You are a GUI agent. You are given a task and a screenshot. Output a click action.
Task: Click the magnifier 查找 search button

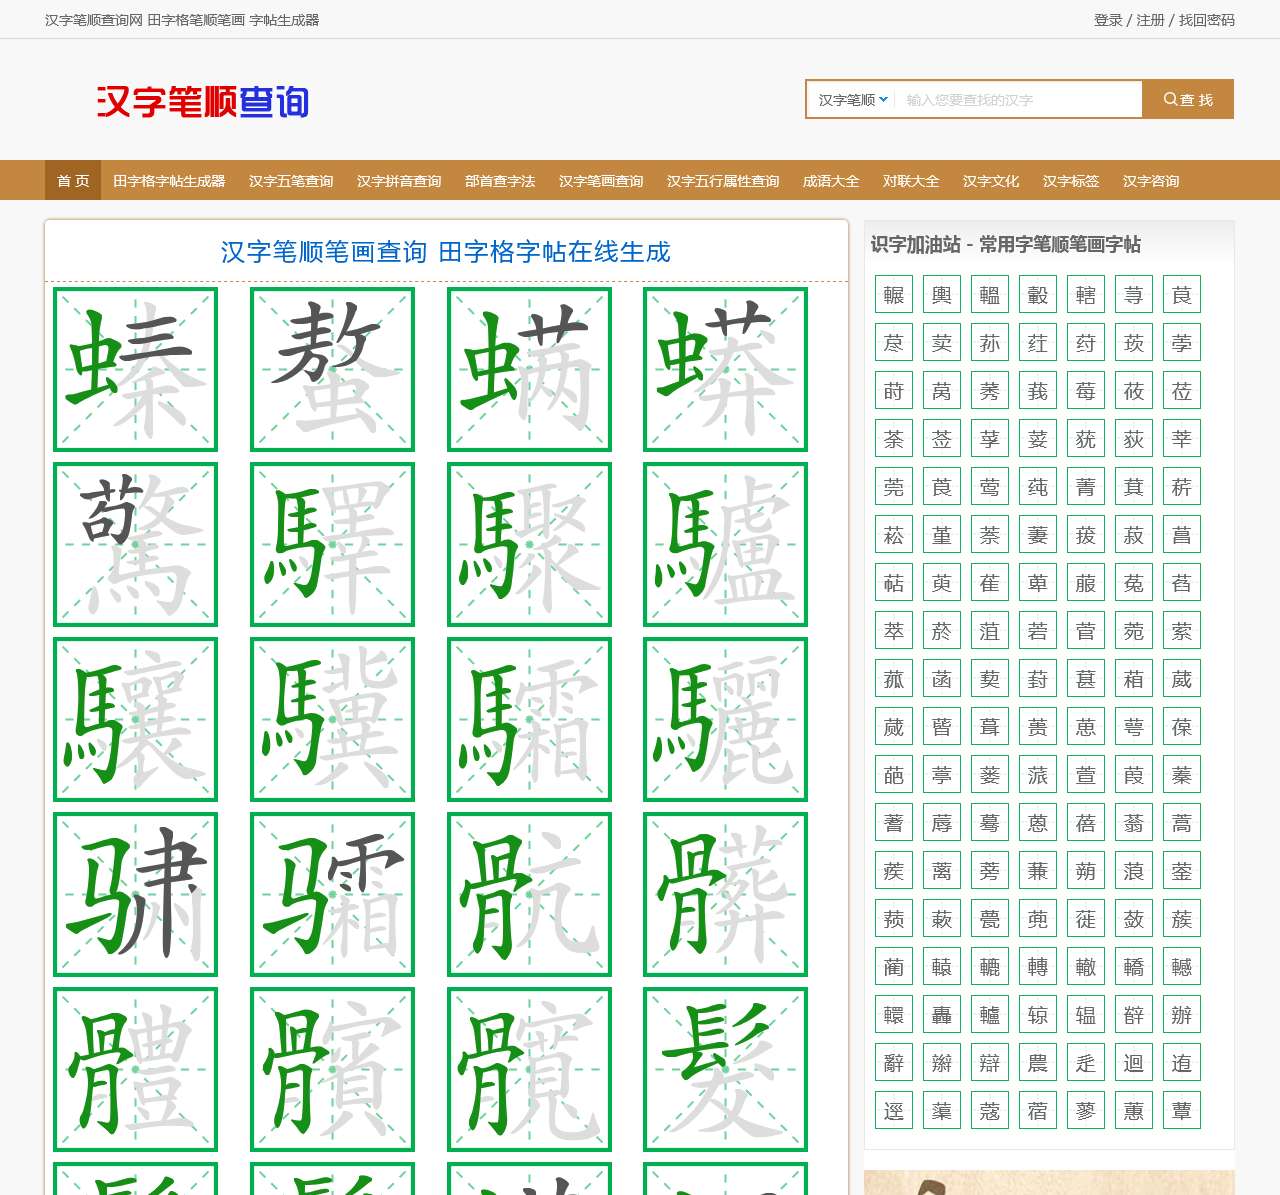pyautogui.click(x=1188, y=99)
